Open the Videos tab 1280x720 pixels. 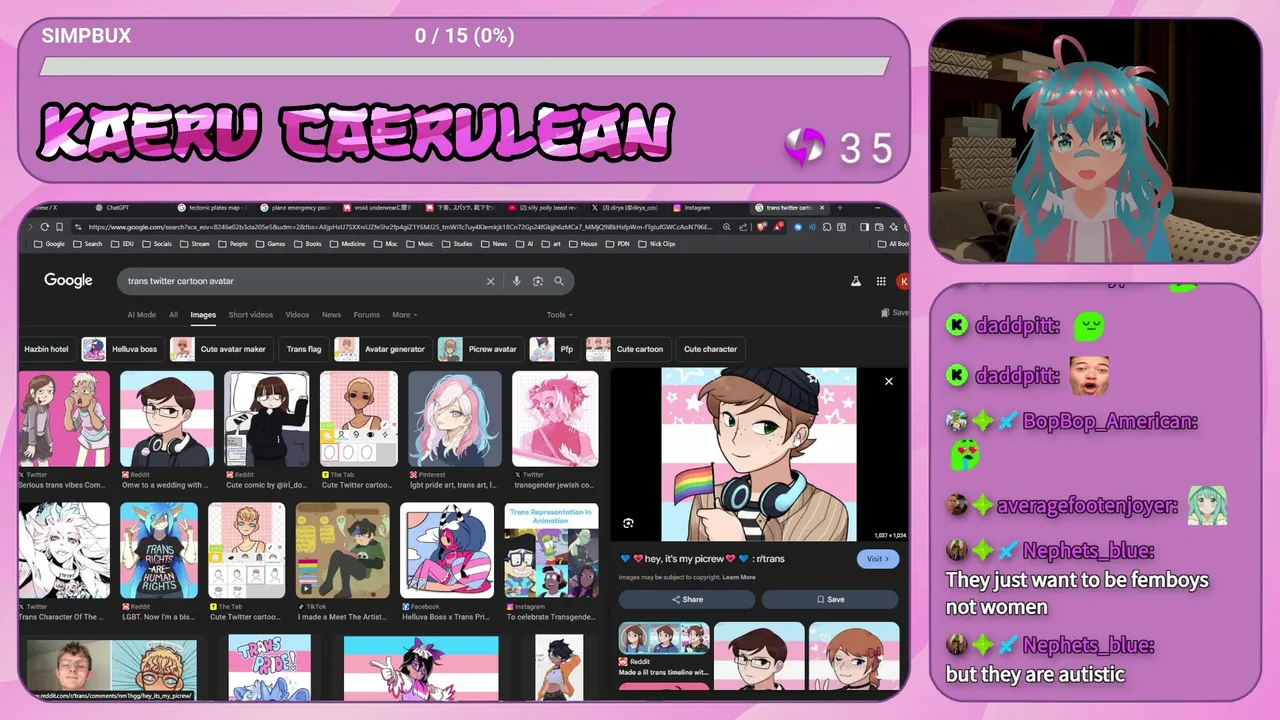click(x=297, y=315)
